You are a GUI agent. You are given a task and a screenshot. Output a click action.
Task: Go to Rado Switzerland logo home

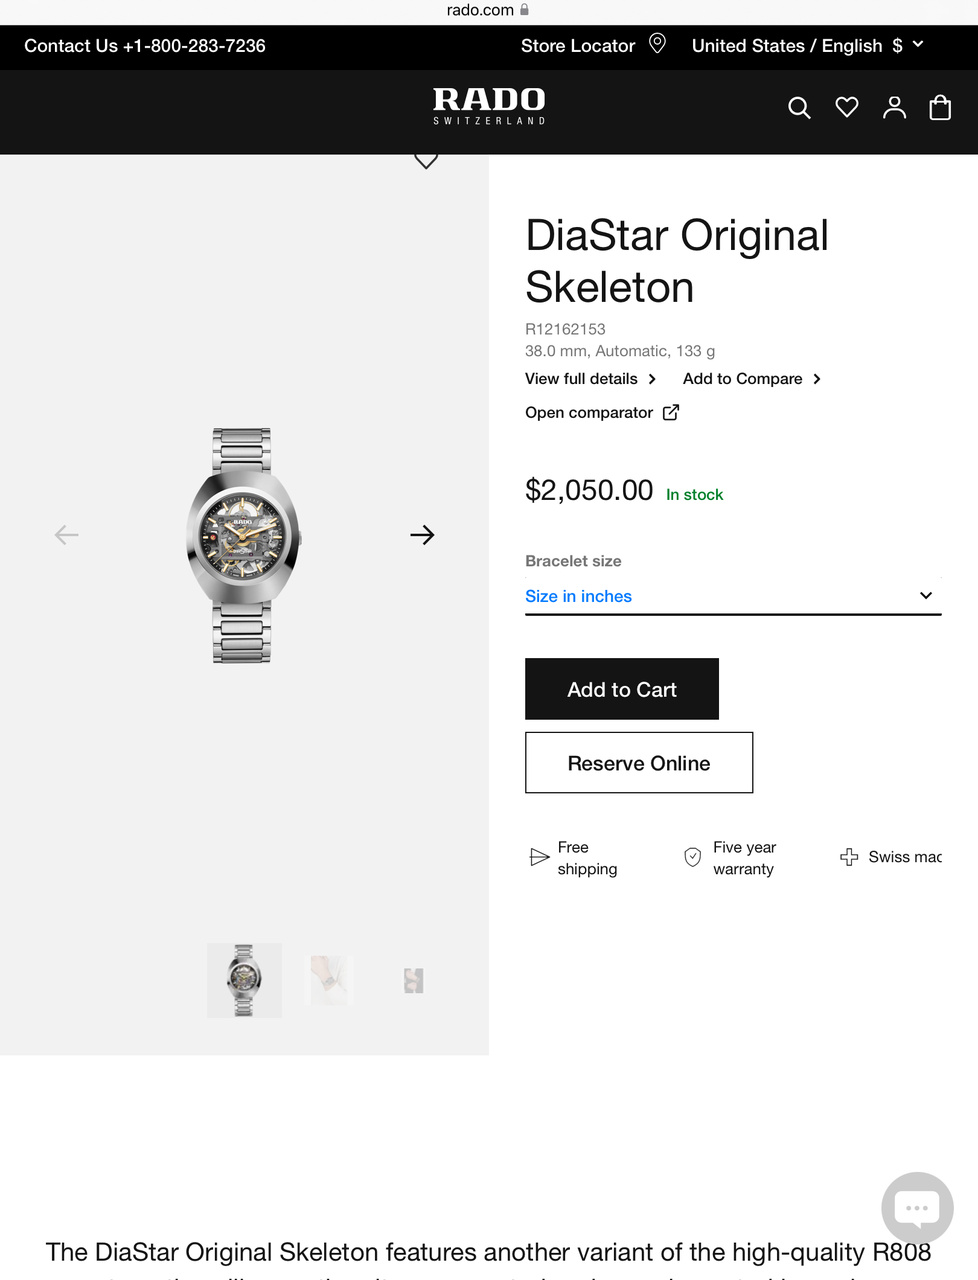tap(489, 106)
